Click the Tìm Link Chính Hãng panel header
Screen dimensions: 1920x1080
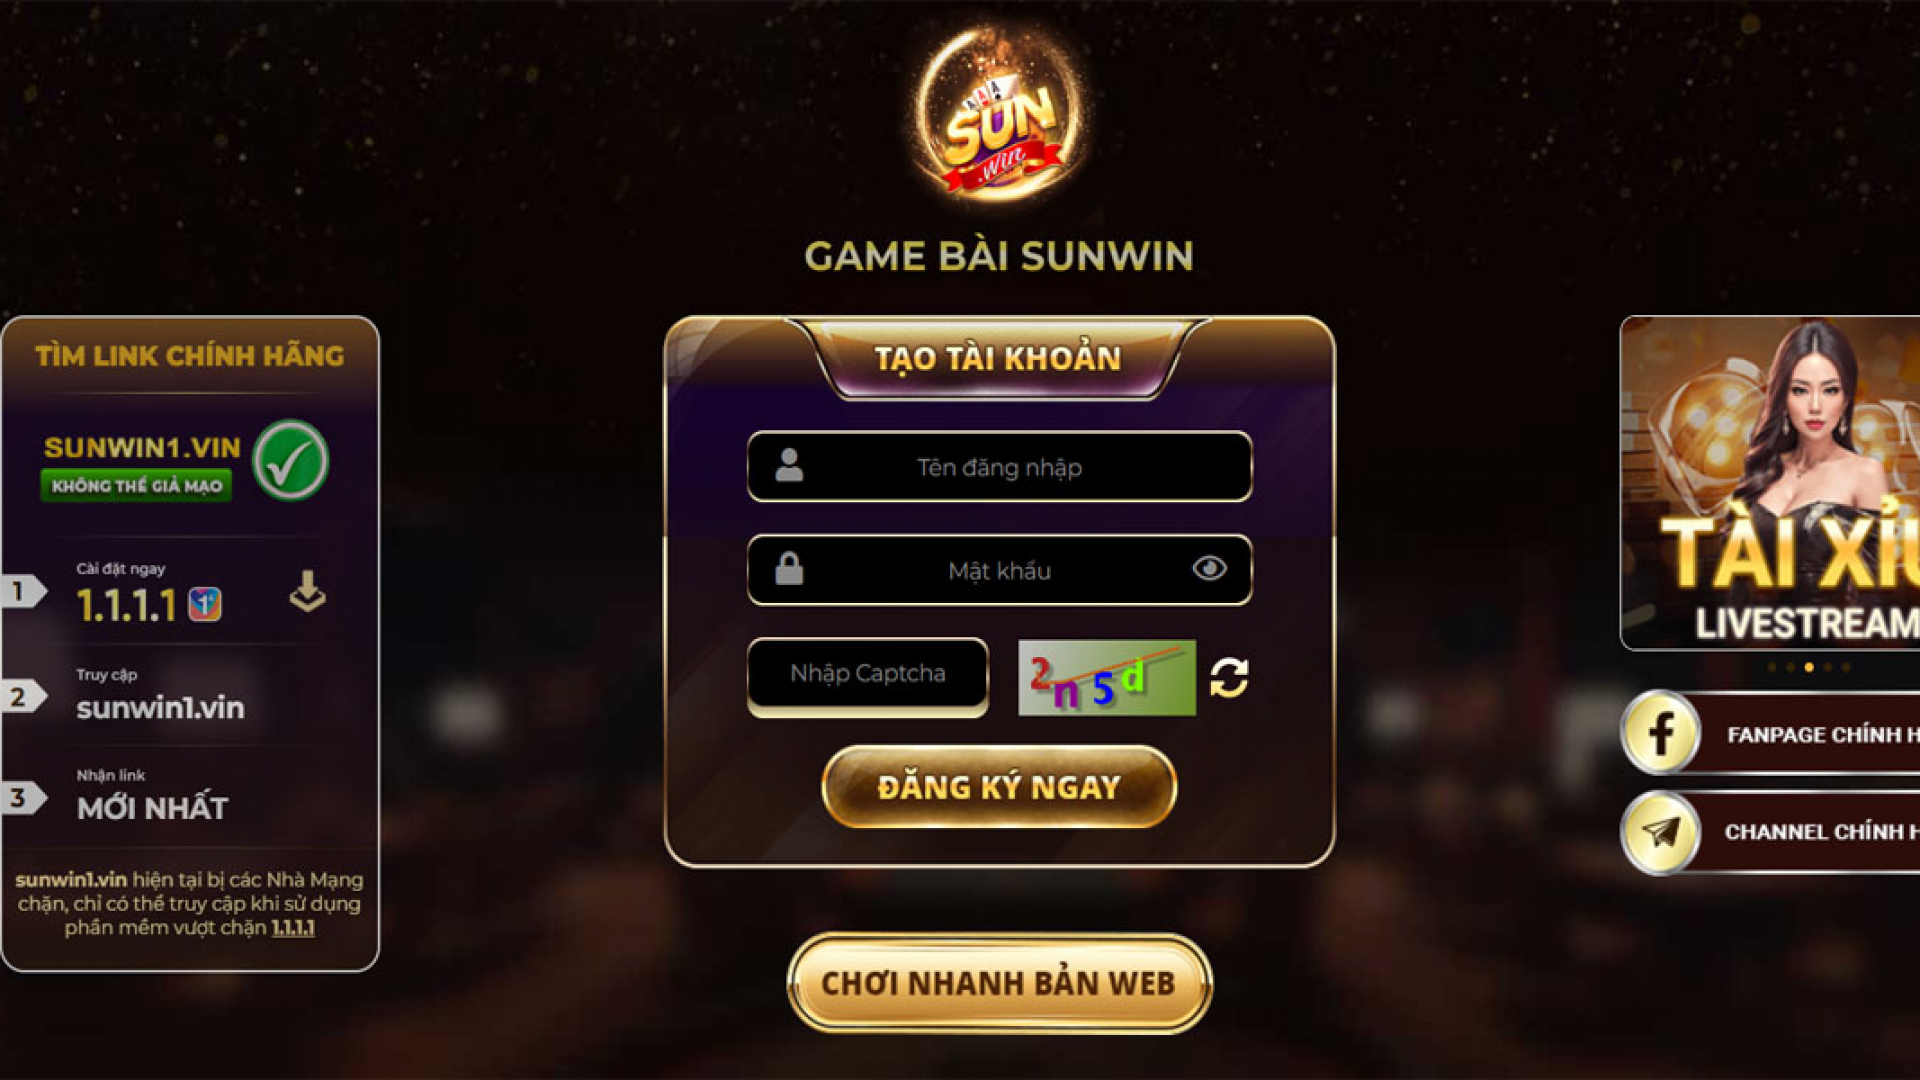(190, 356)
